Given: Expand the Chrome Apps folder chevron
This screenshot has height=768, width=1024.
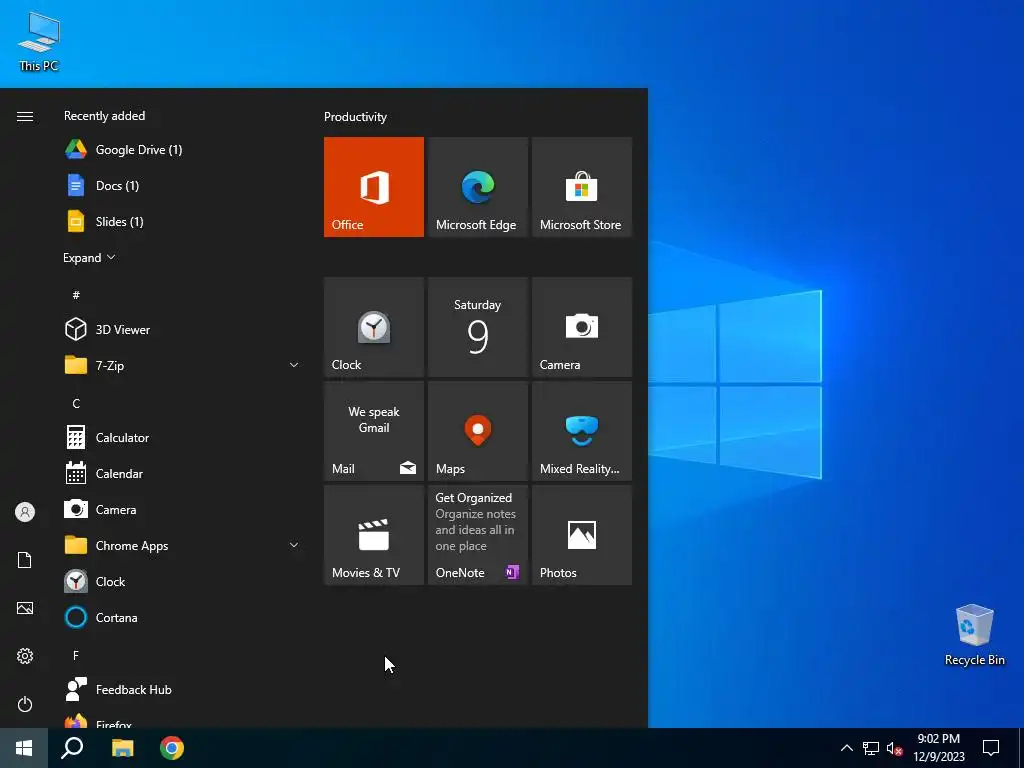Looking at the screenshot, I should 294,545.
